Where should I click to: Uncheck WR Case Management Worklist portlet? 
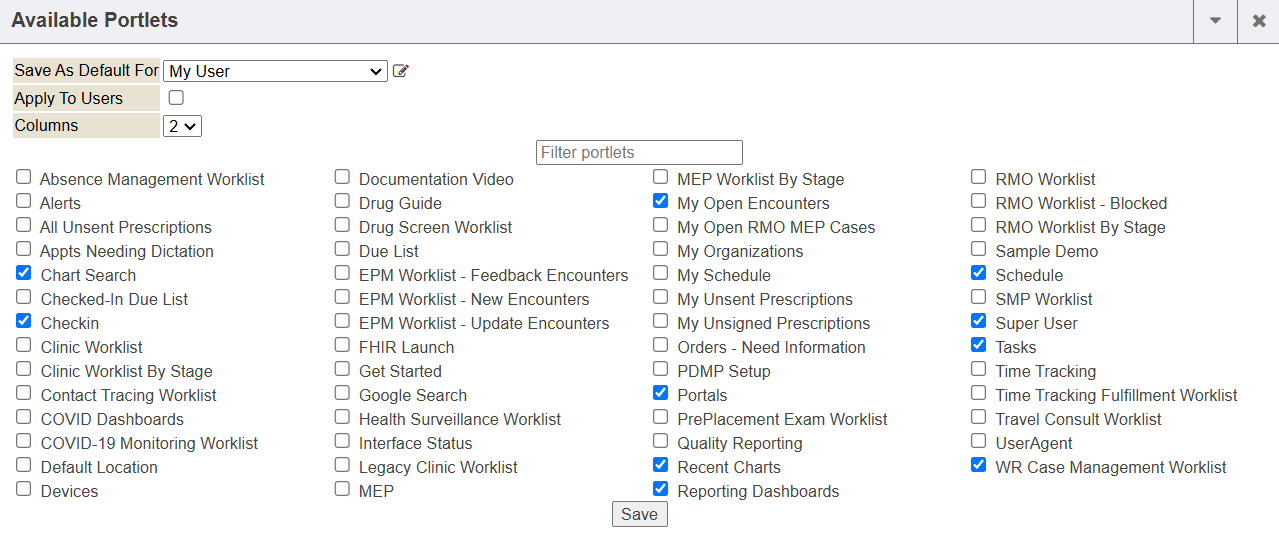[x=979, y=465]
